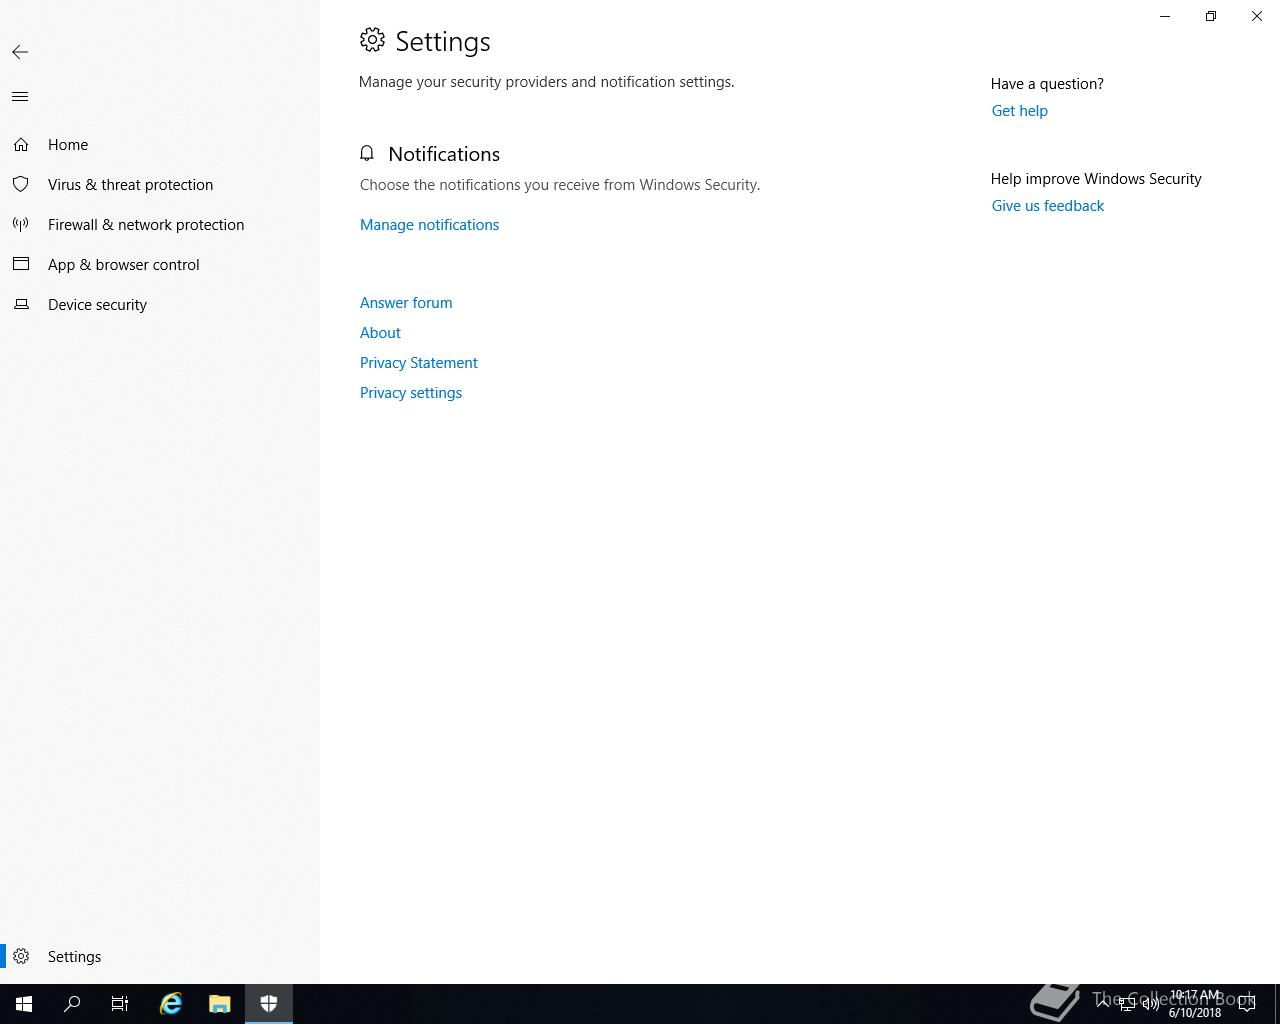
Task: Click Windows Security shield taskbar icon
Action: [x=269, y=1004]
